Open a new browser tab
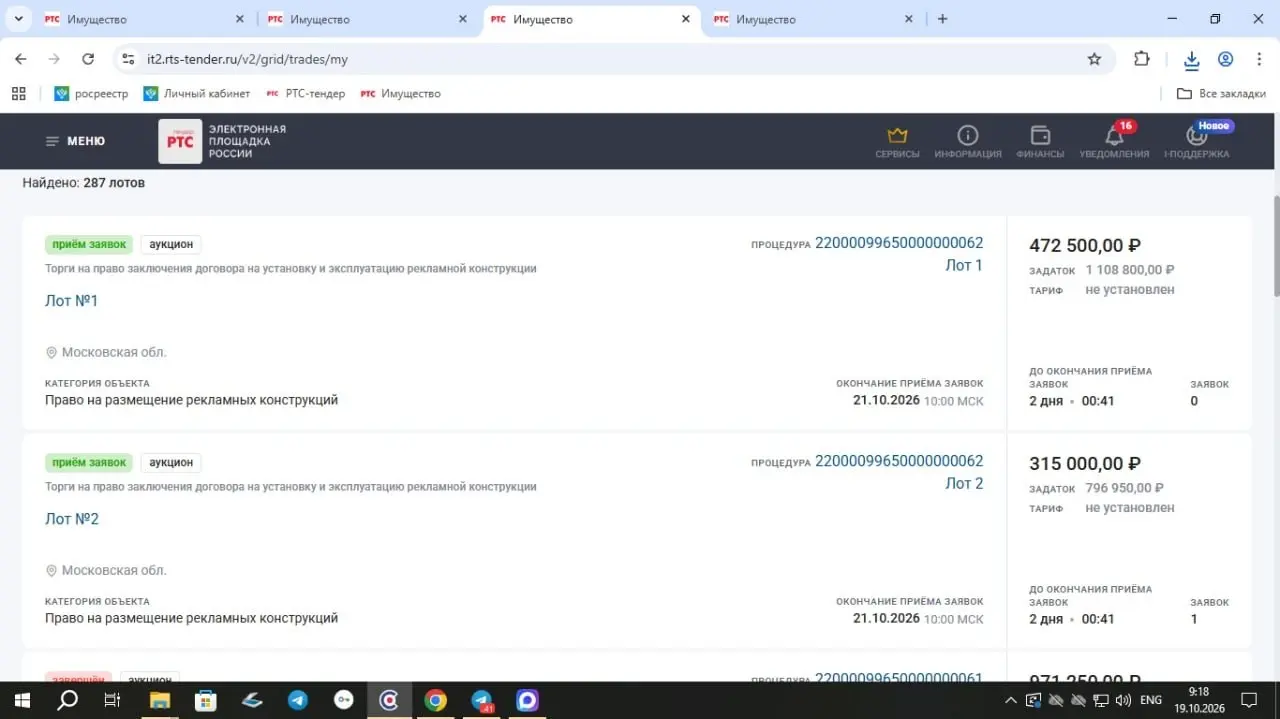The image size is (1280, 719). [942, 19]
